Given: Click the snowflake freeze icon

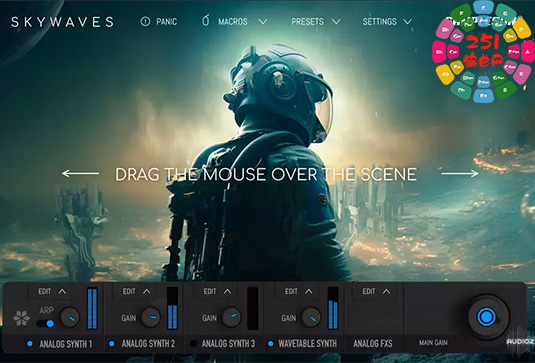Looking at the screenshot, I should [x=21, y=318].
